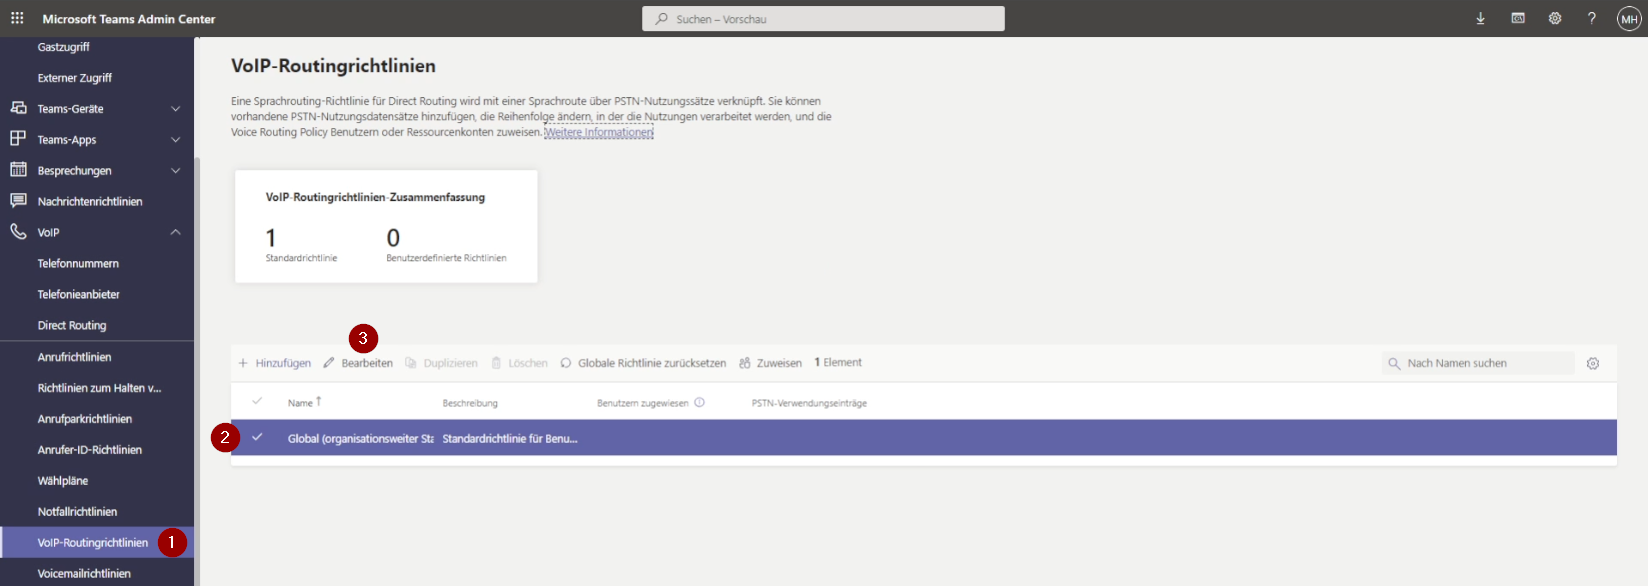The height and width of the screenshot is (586, 1648).
Task: Click the download icon in top bar
Action: click(1480, 18)
